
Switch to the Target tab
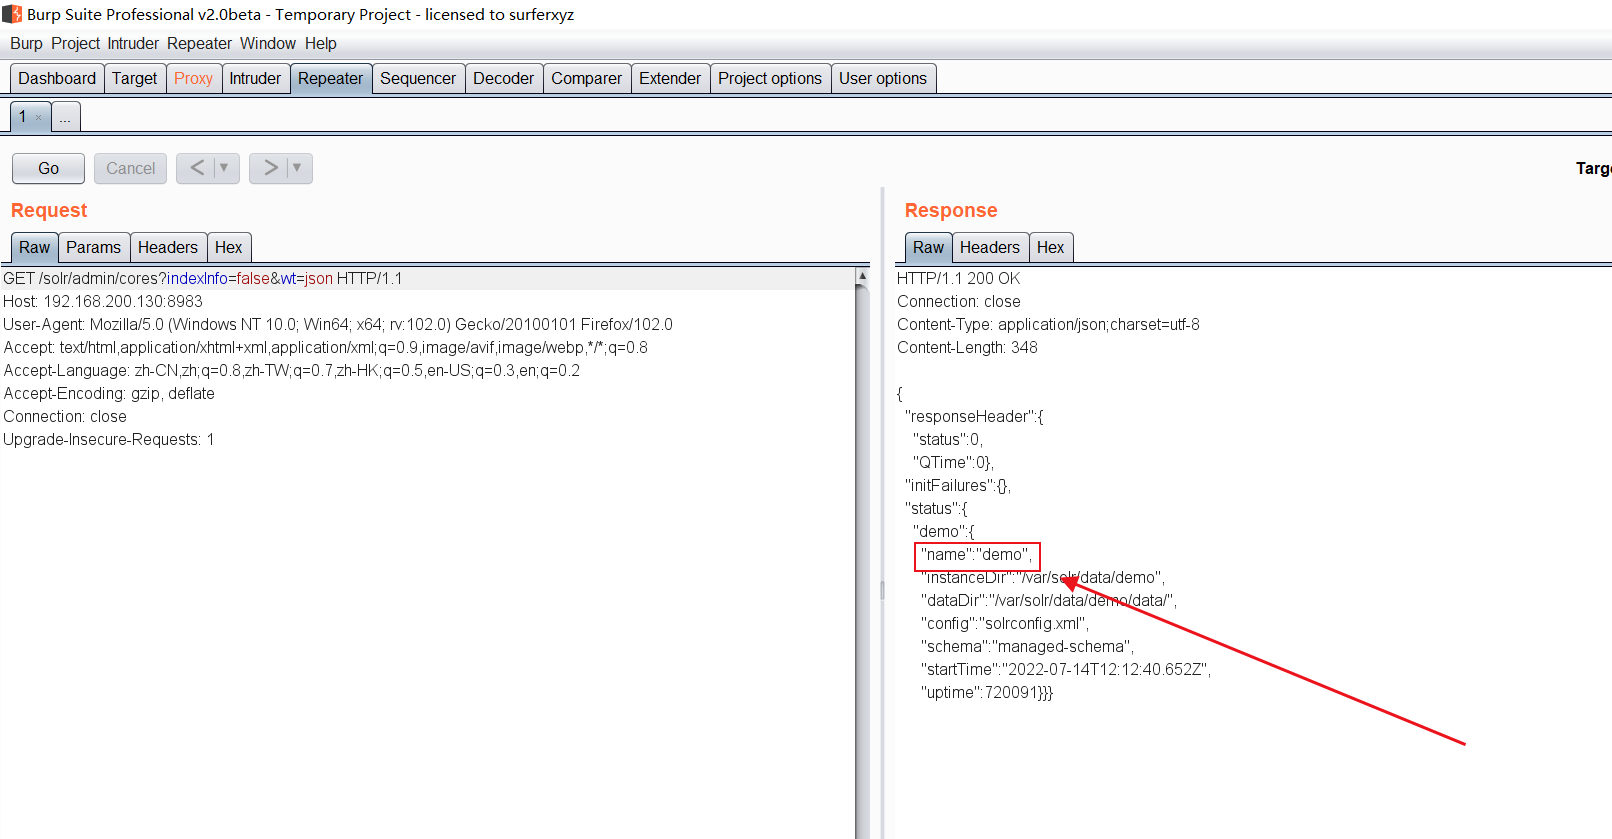tap(134, 78)
